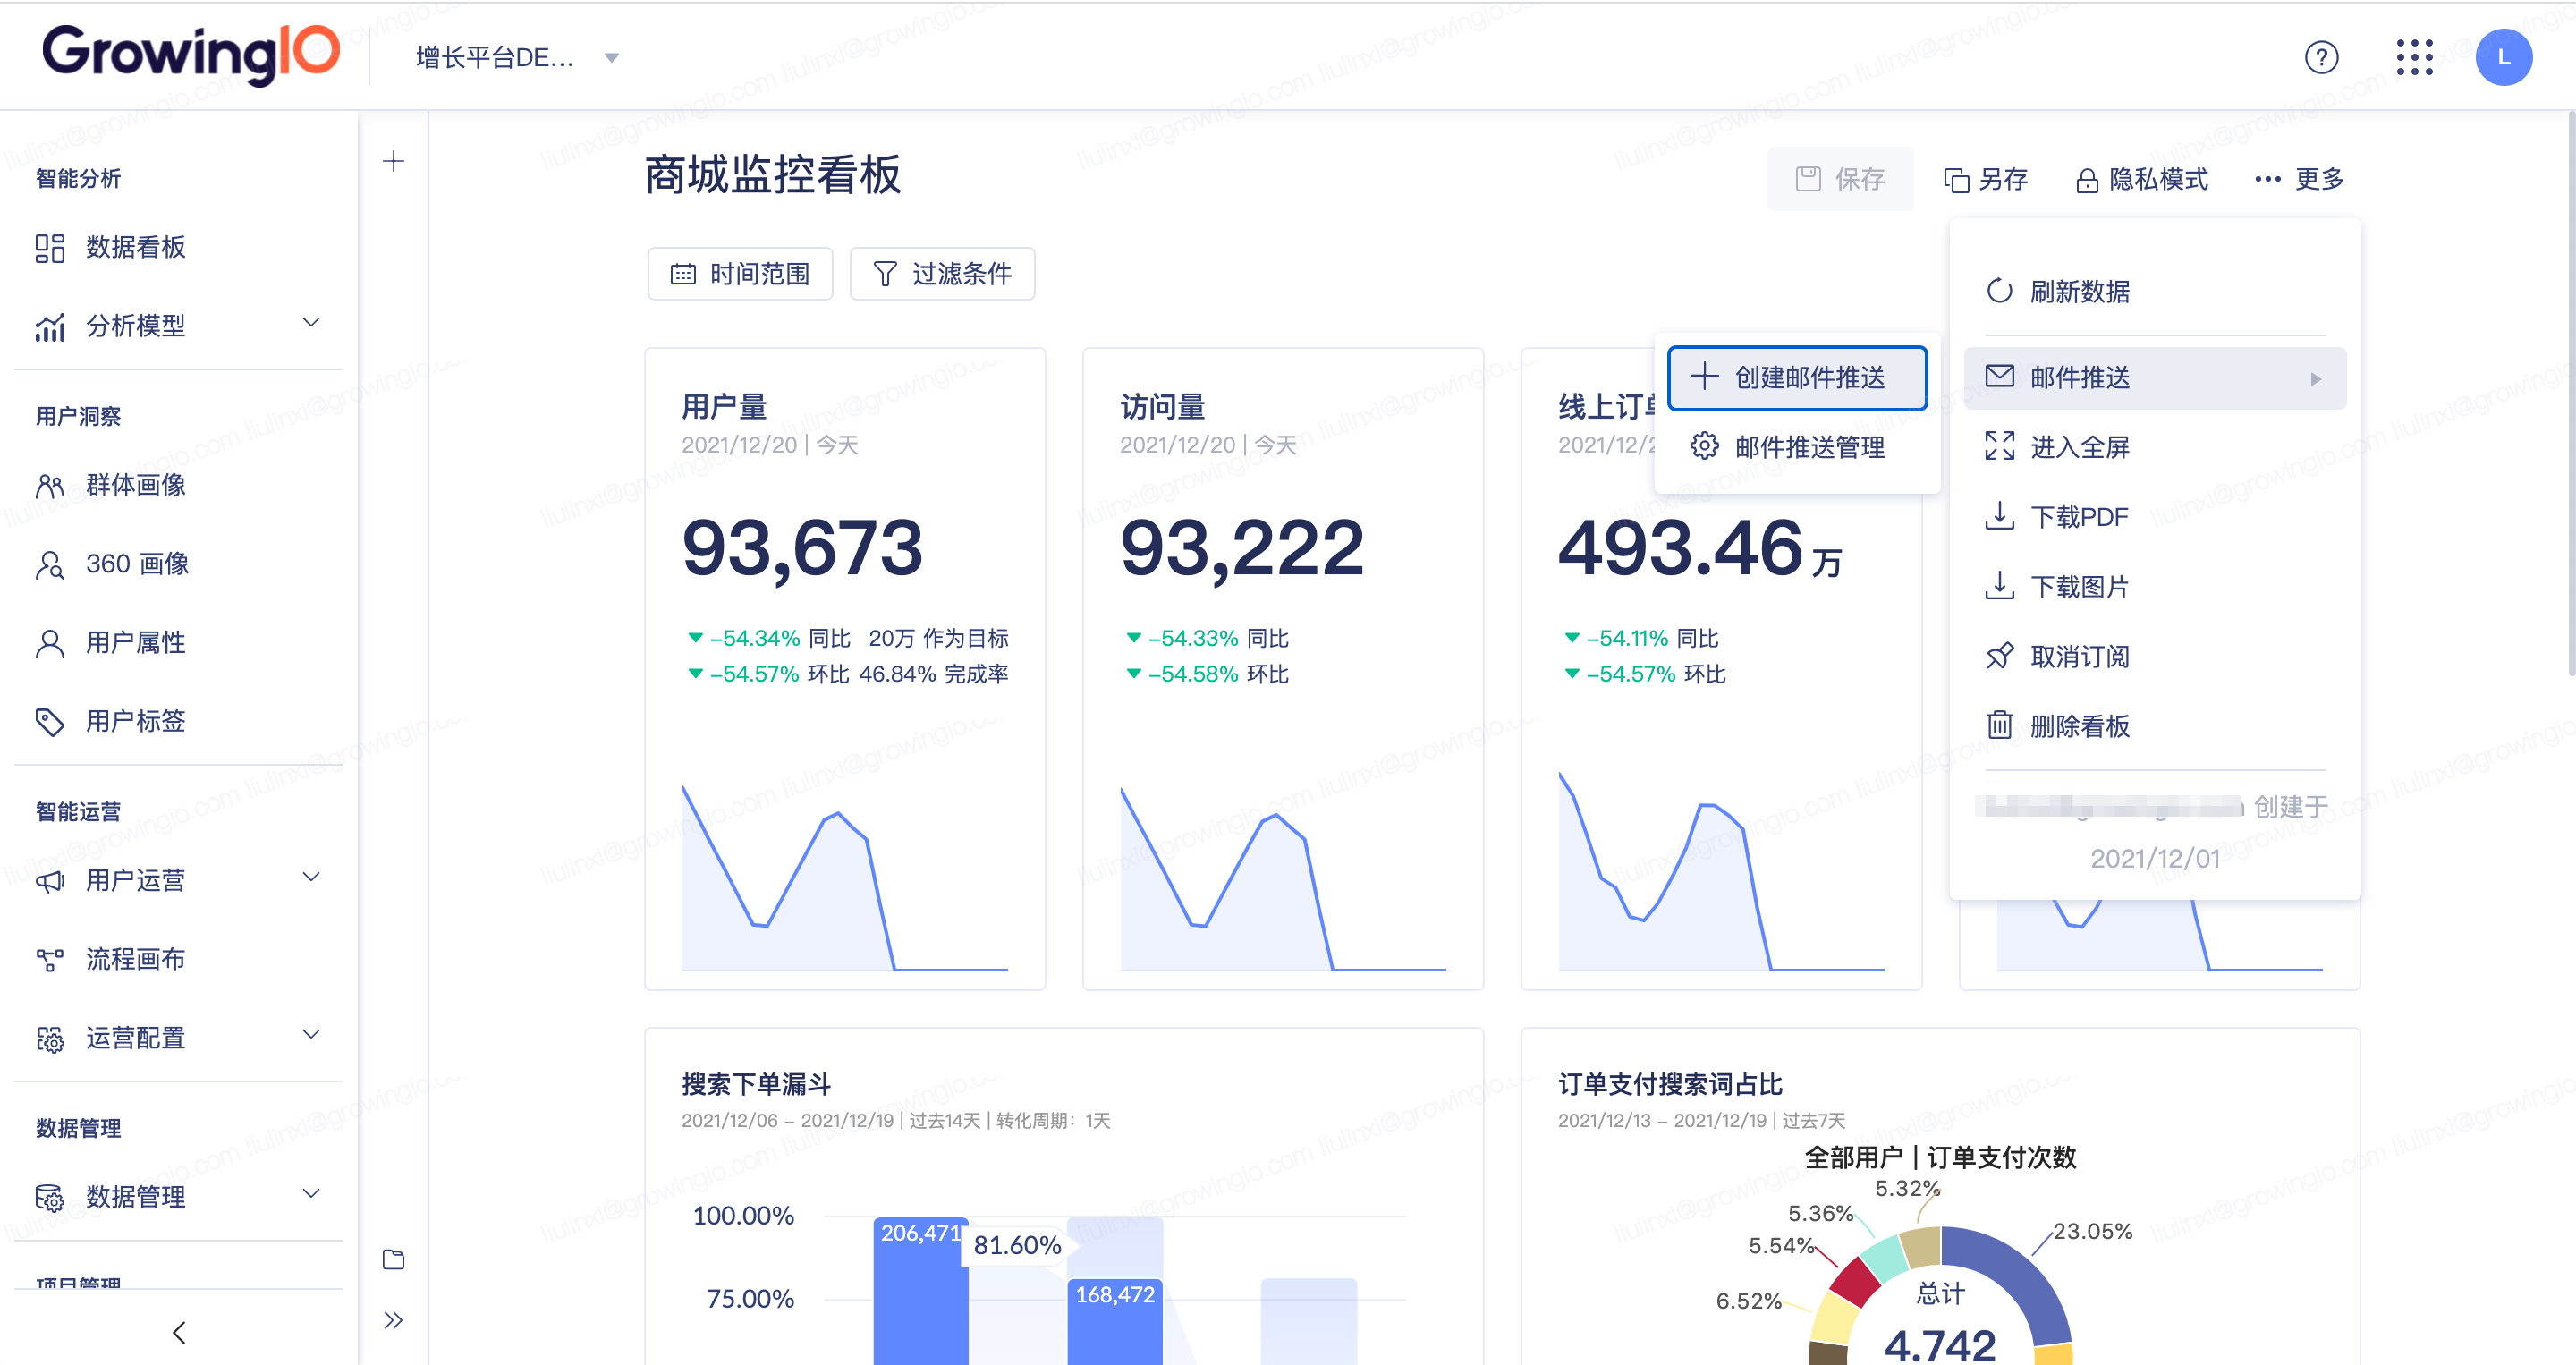This screenshot has width=2576, height=1365.
Task: Open the 更多 menu
Action: tap(2298, 179)
